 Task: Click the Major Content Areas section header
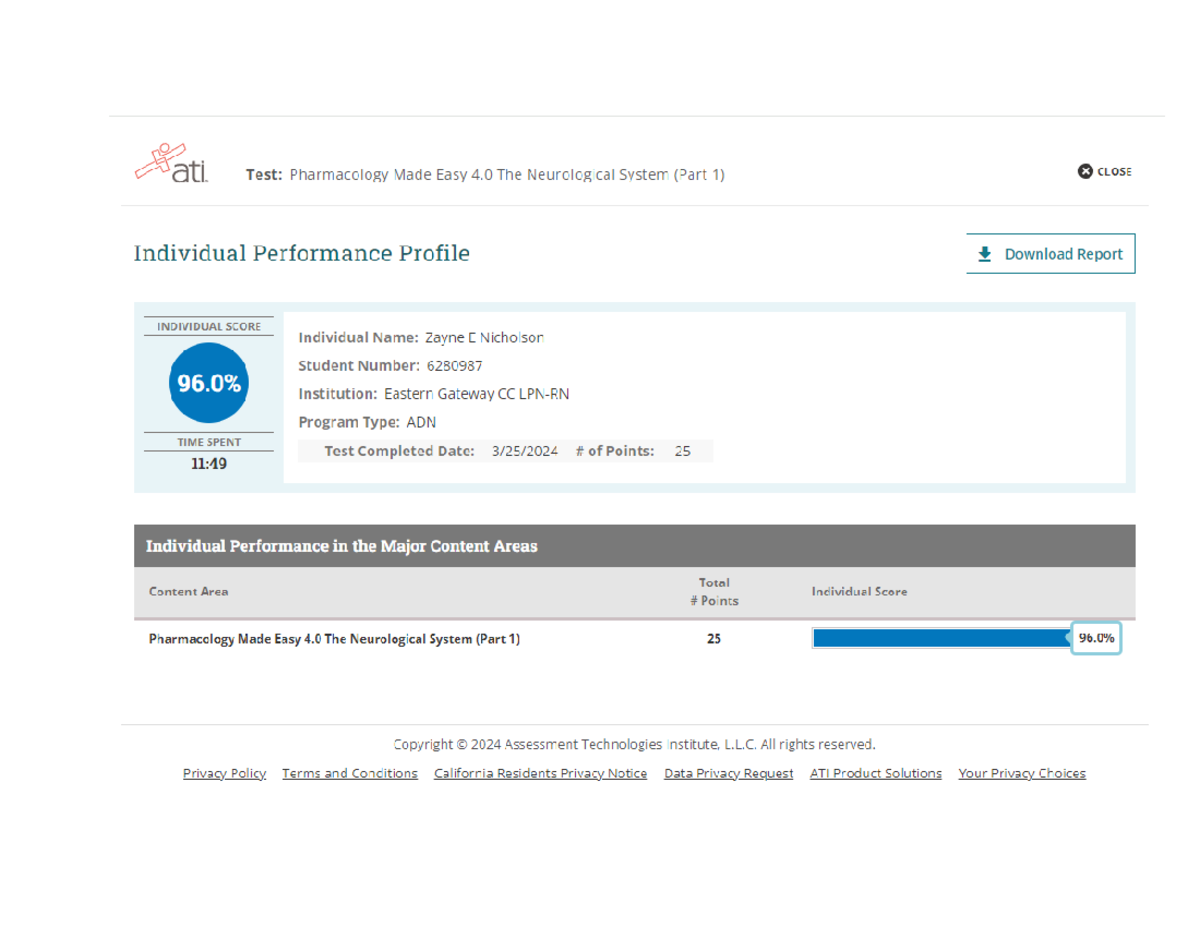(635, 546)
